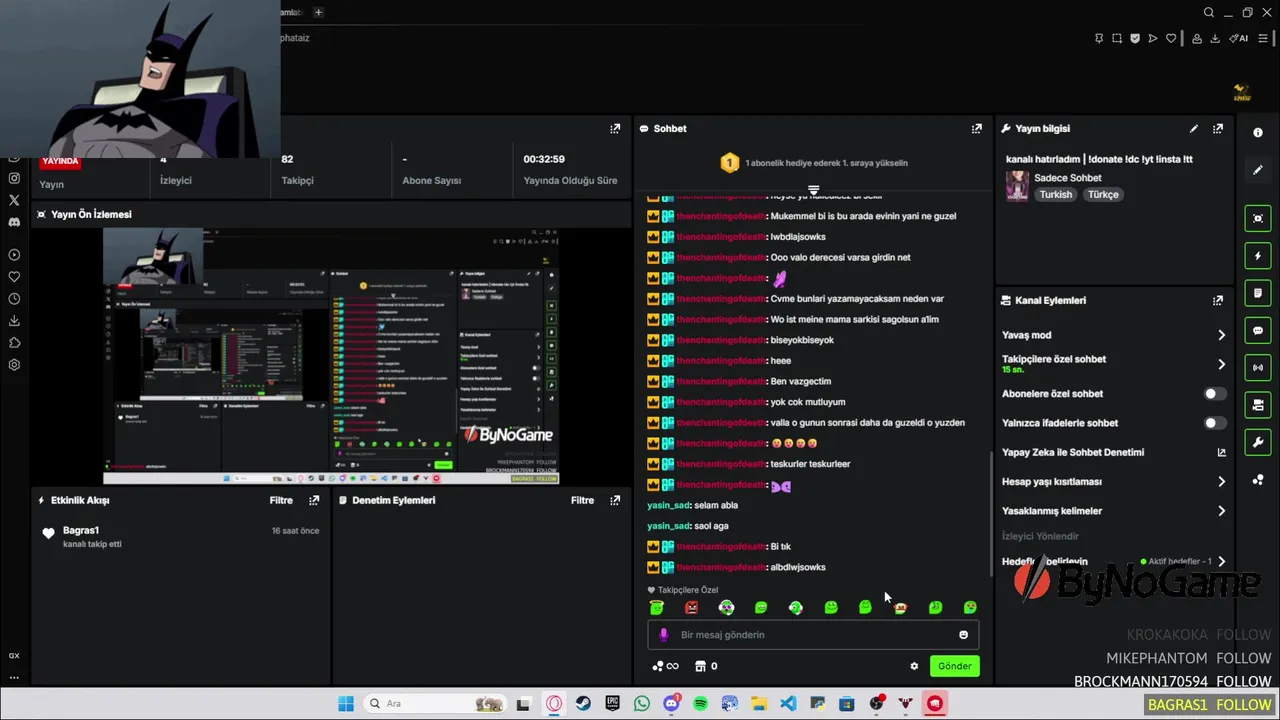
Task: Open Spotify from the Windows taskbar
Action: tap(700, 704)
